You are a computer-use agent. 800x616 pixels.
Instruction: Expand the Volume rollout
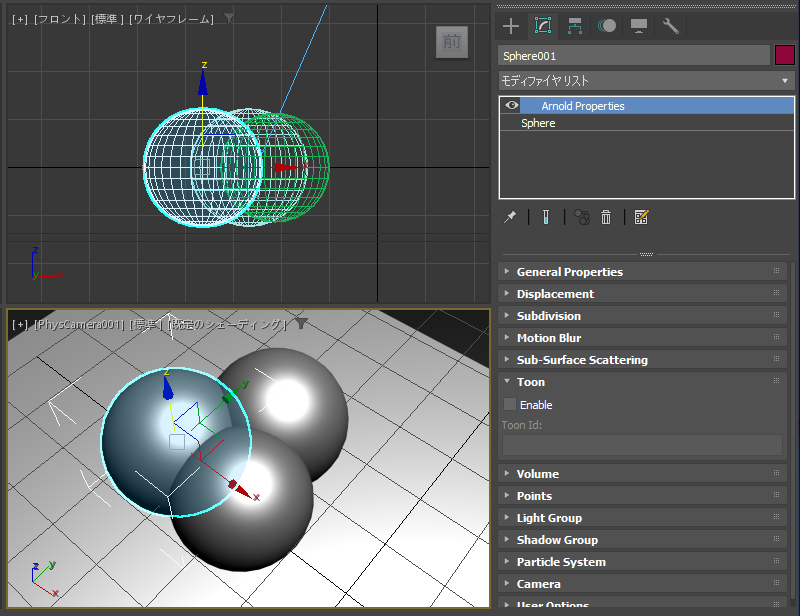[642, 474]
